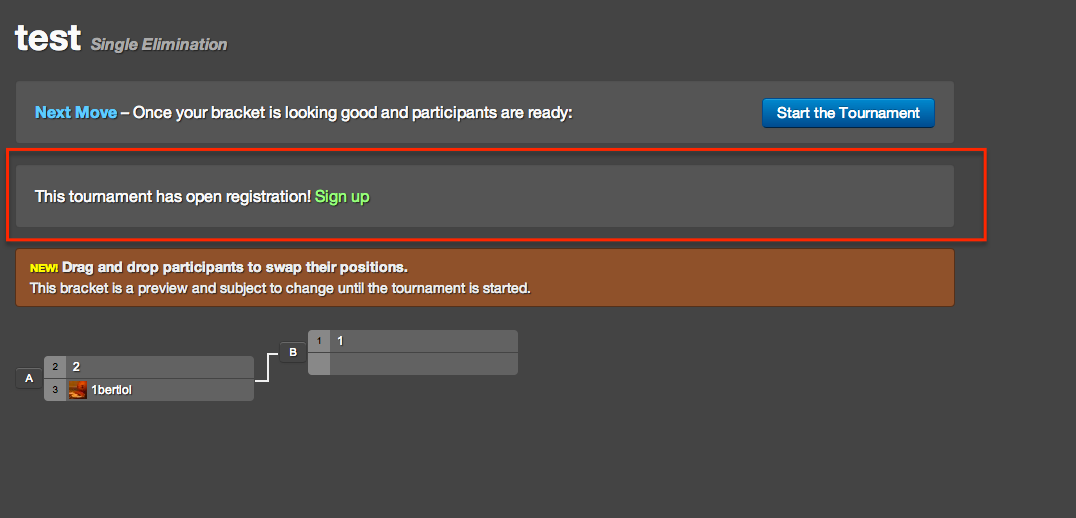The image size is (1076, 518).
Task: Follow the green Sign up link
Action: pos(342,197)
